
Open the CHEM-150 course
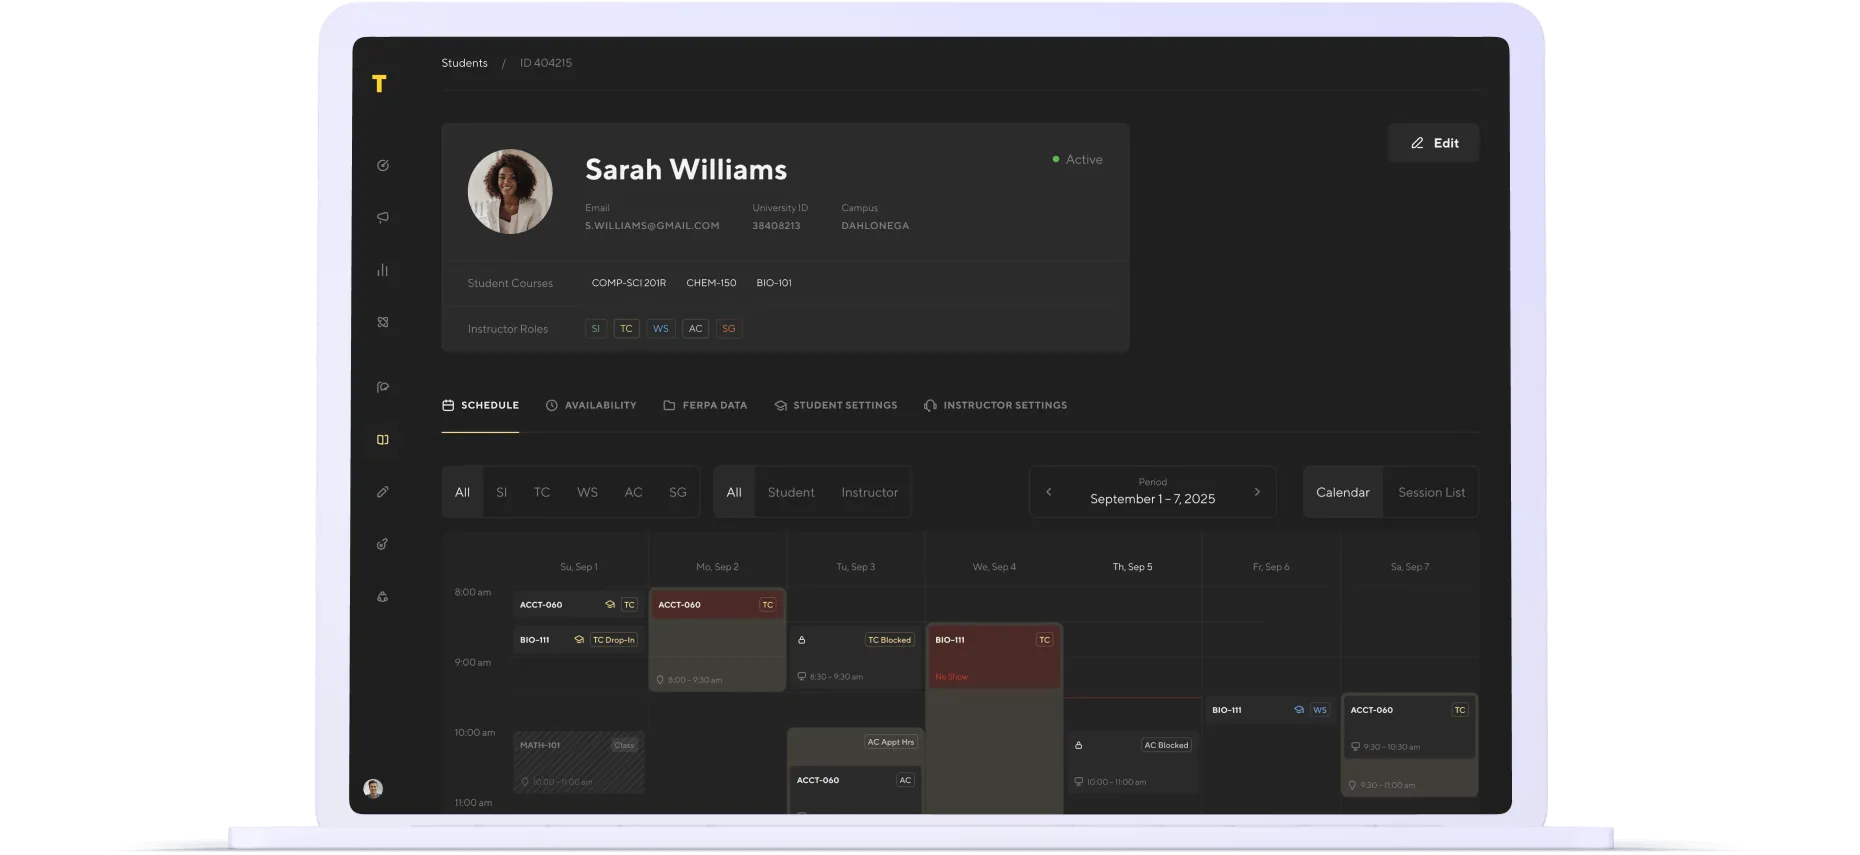[711, 283]
